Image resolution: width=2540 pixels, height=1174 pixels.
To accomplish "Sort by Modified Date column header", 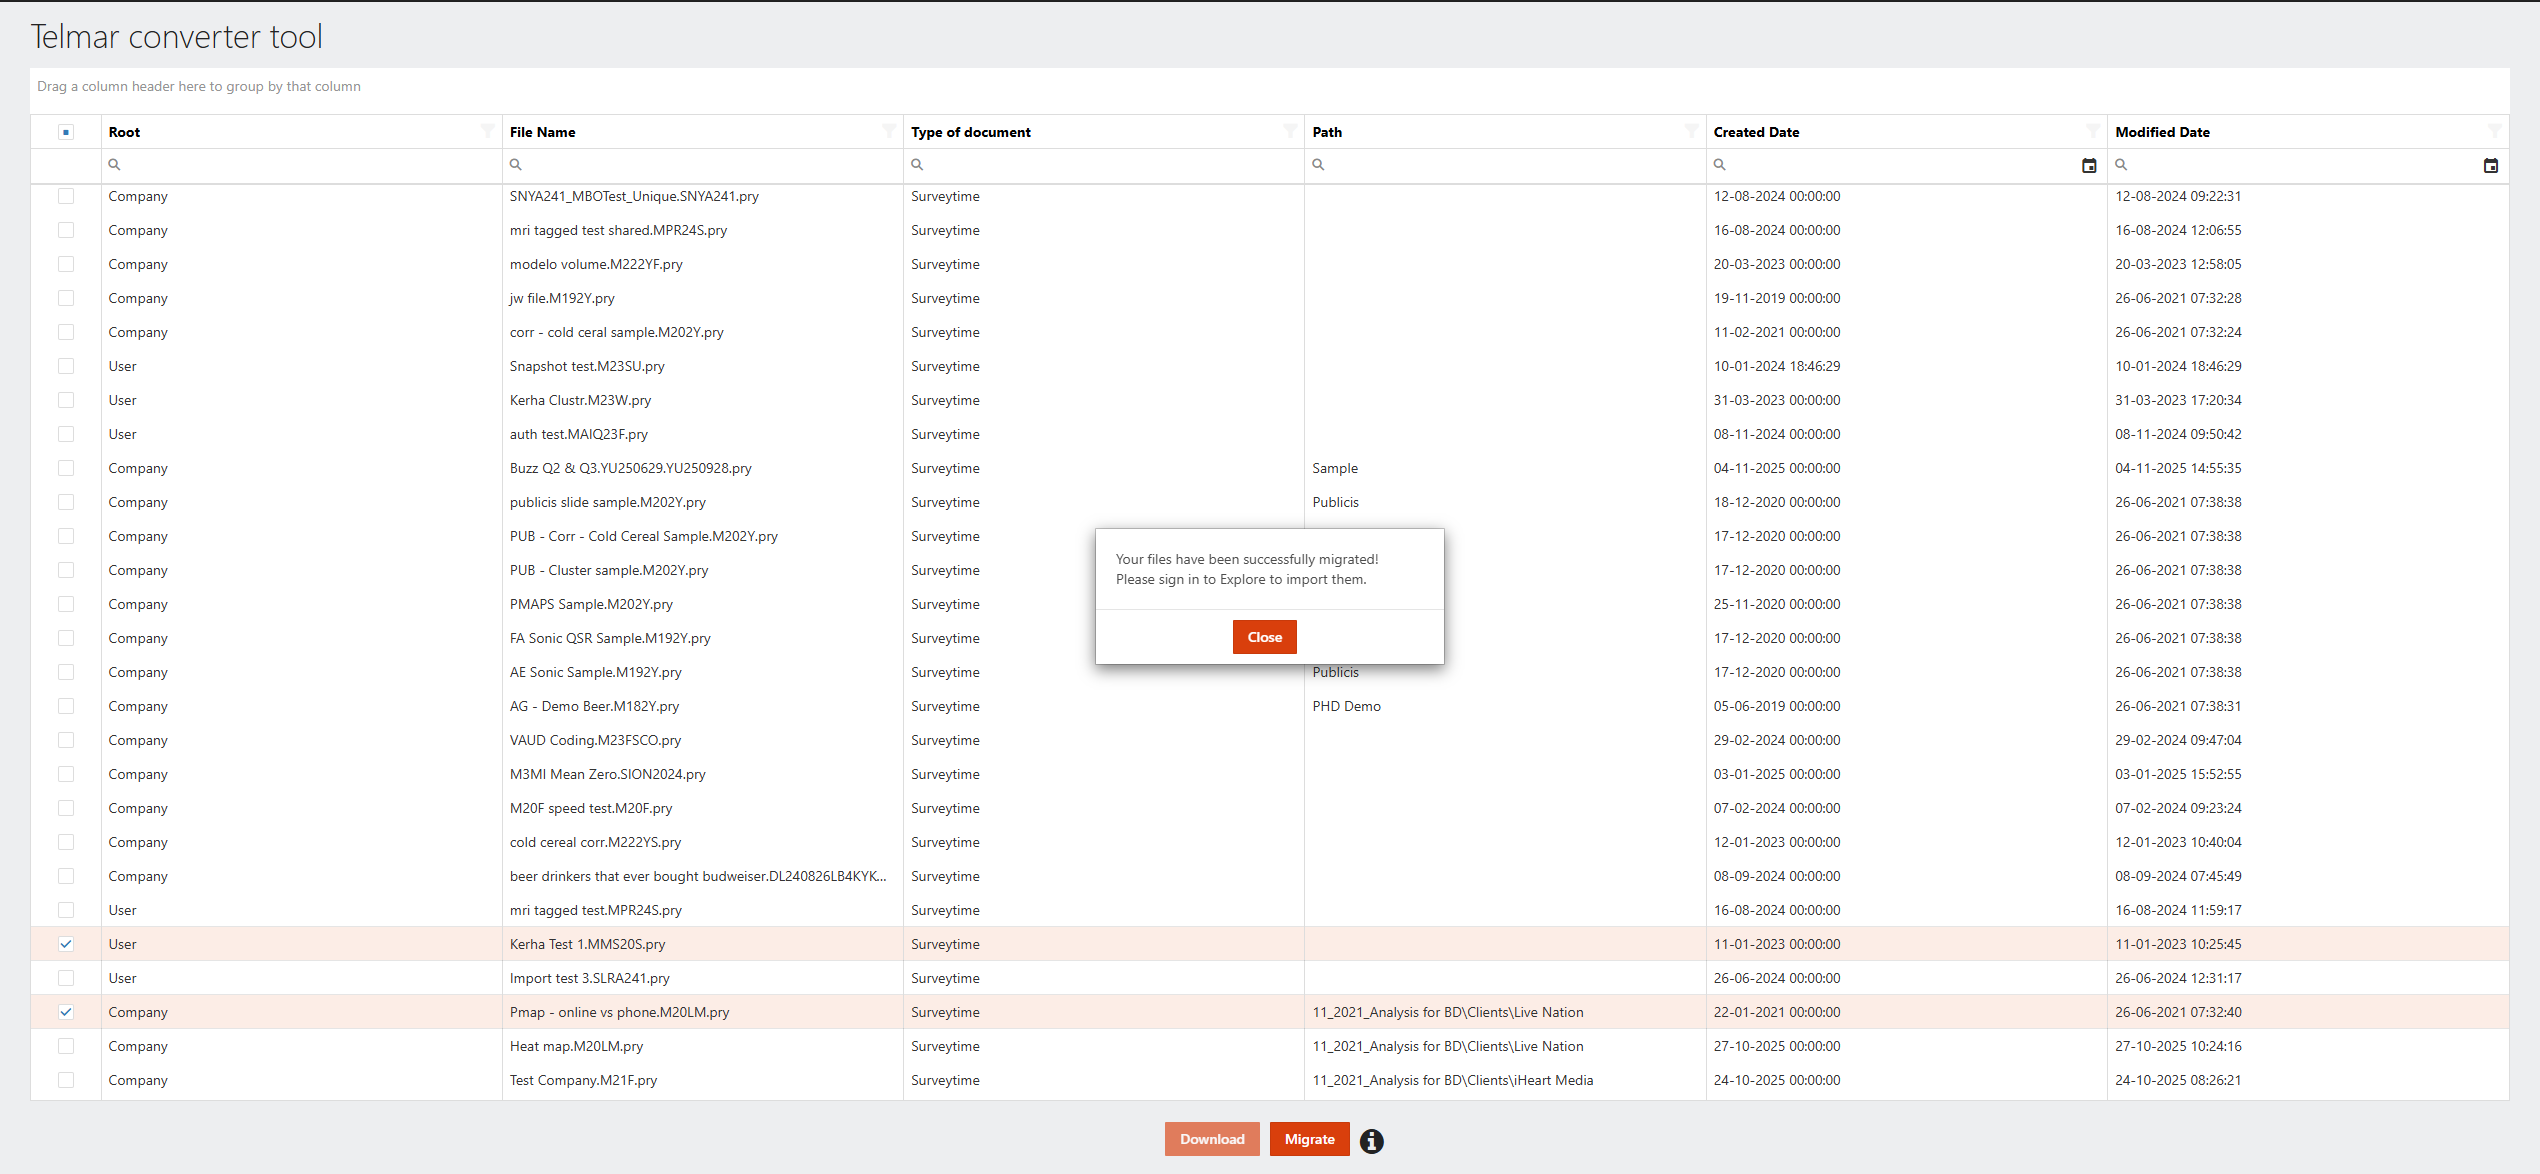I will coord(2162,132).
